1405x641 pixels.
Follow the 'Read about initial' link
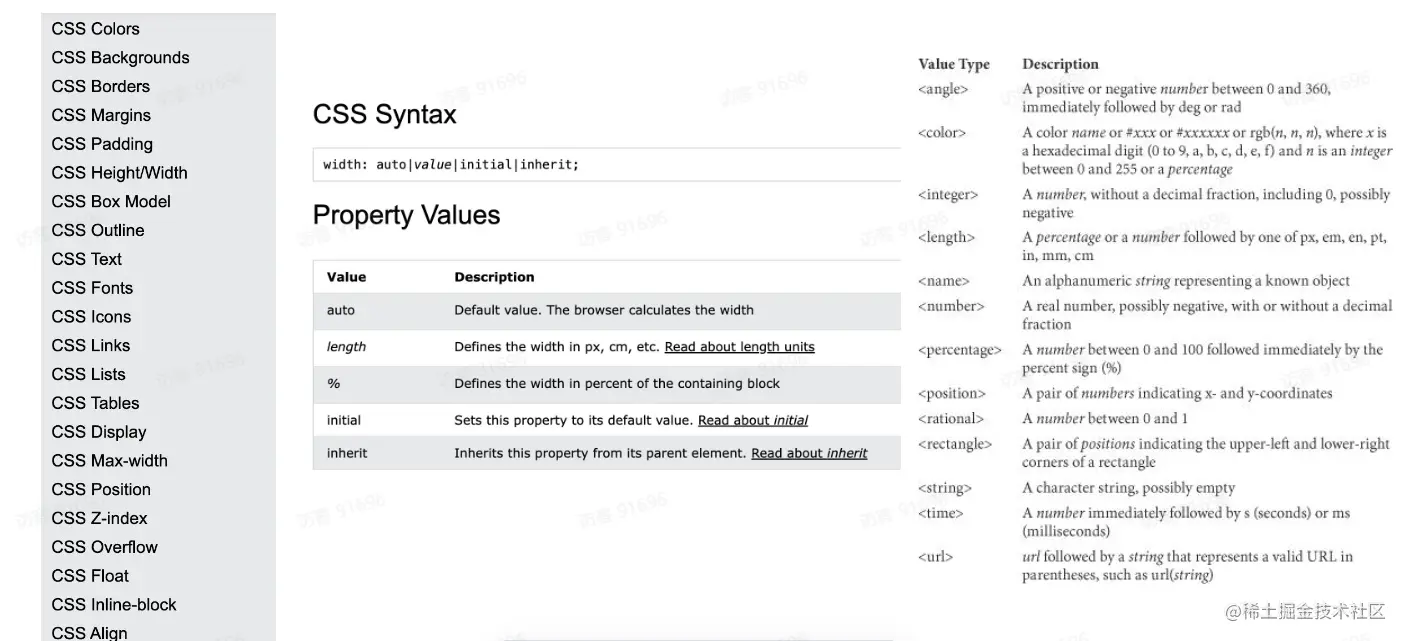tap(753, 420)
